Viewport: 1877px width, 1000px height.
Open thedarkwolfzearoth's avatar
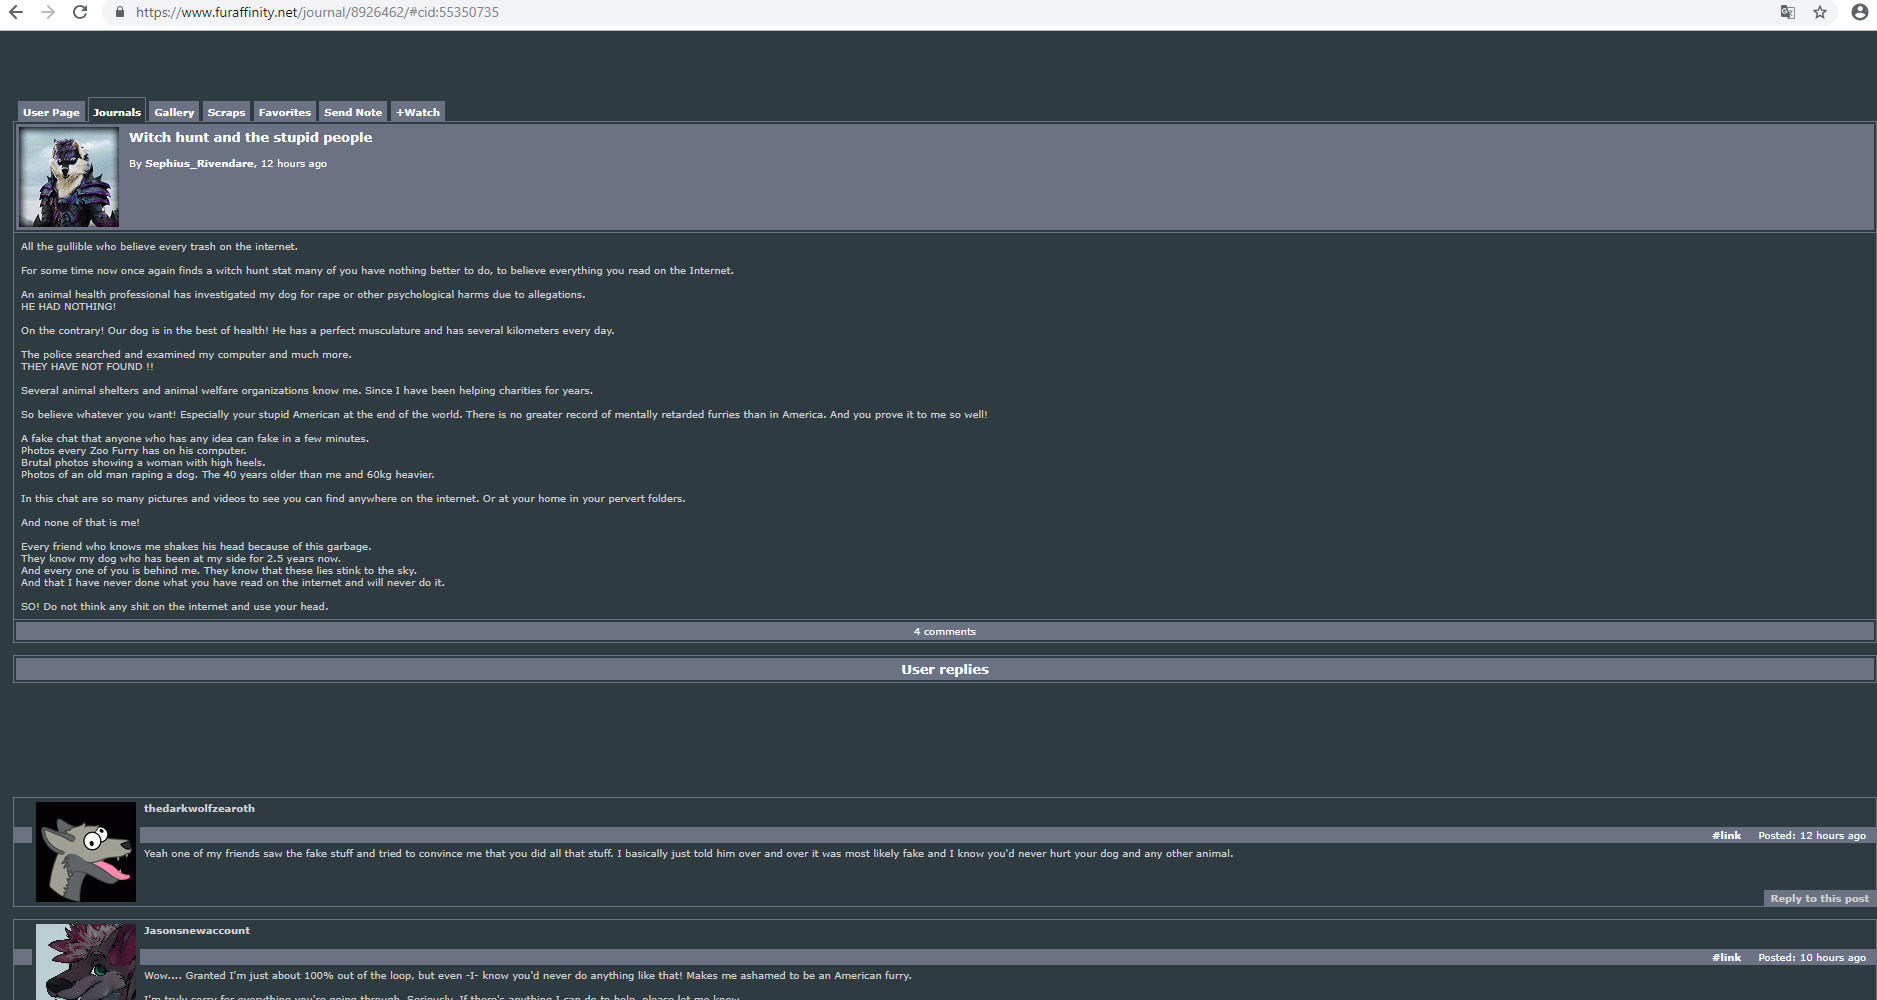(86, 852)
